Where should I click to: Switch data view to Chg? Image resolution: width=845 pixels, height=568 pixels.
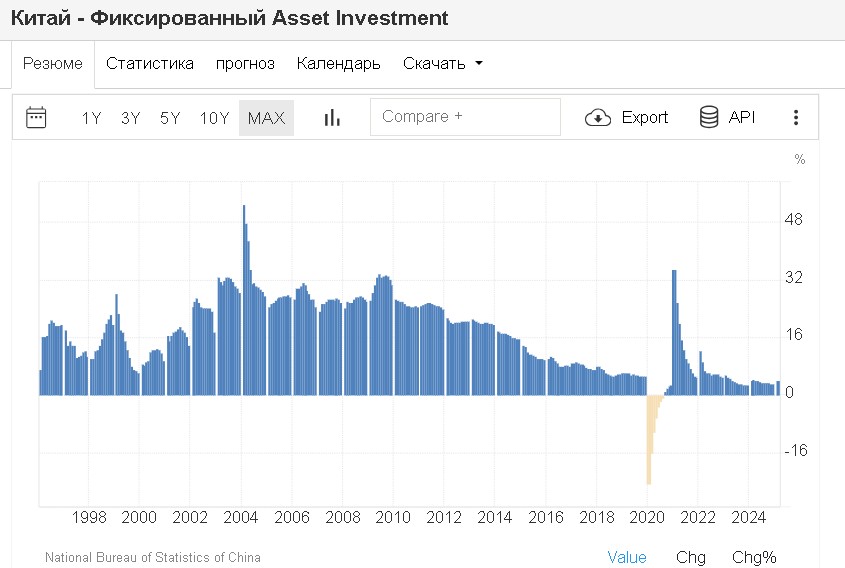click(x=690, y=557)
